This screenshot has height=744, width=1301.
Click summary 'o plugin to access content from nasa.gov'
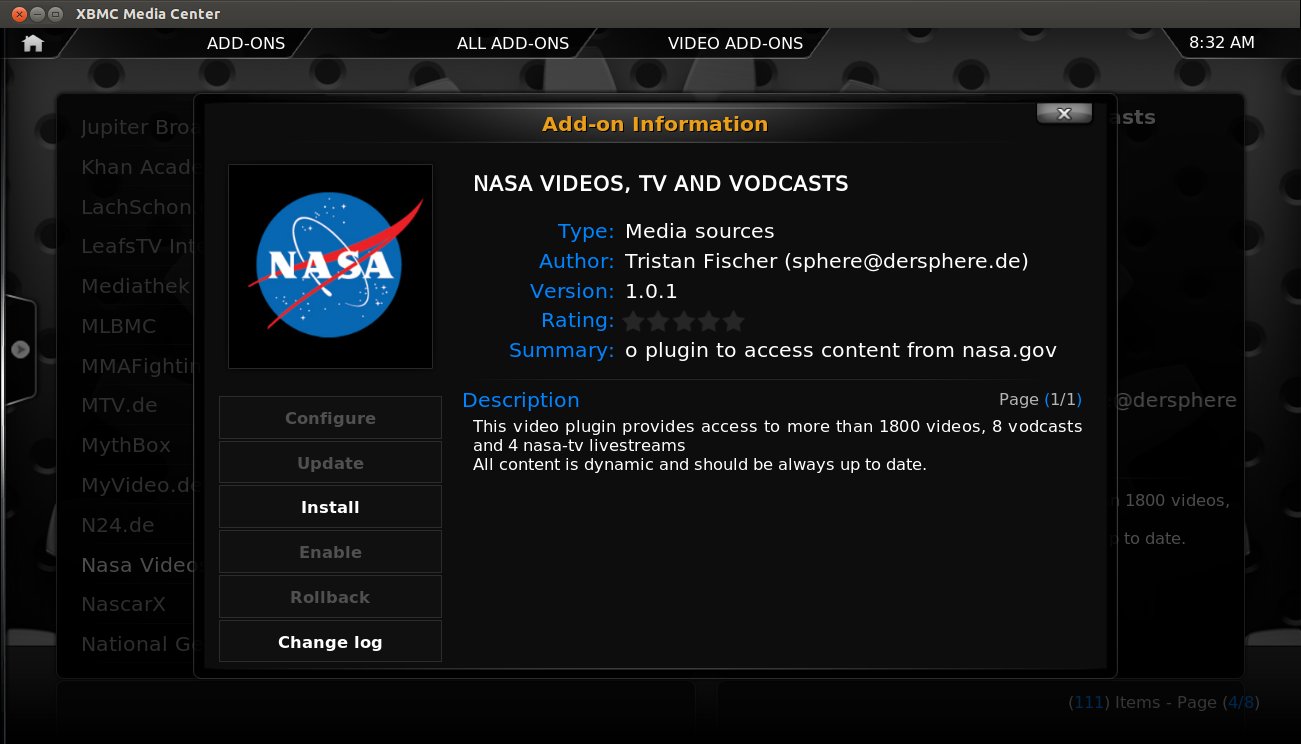pyautogui.click(x=841, y=351)
